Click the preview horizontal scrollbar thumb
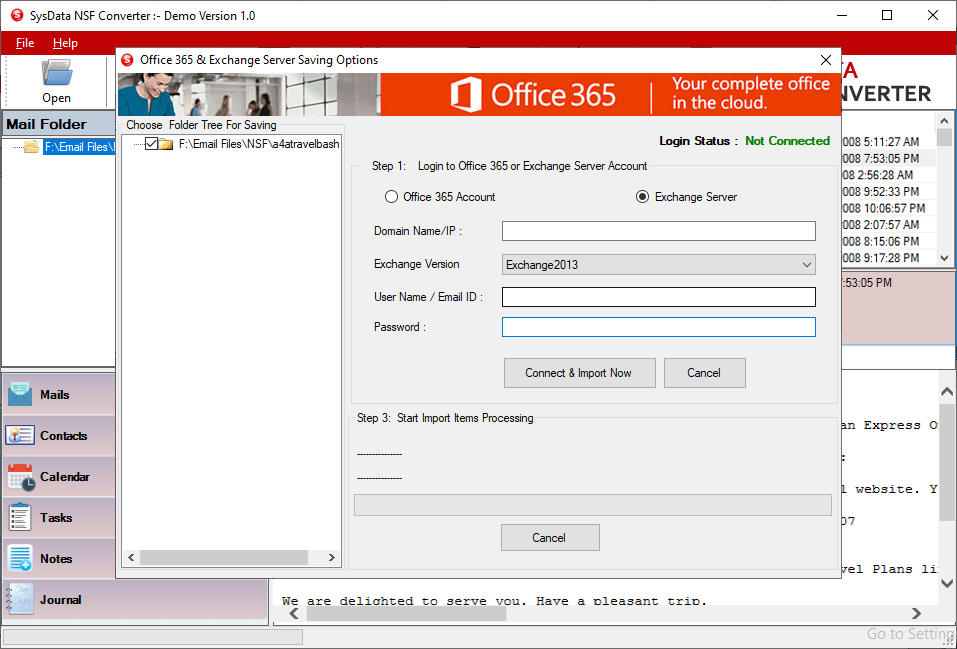Screen dimensions: 957x649 406,614
